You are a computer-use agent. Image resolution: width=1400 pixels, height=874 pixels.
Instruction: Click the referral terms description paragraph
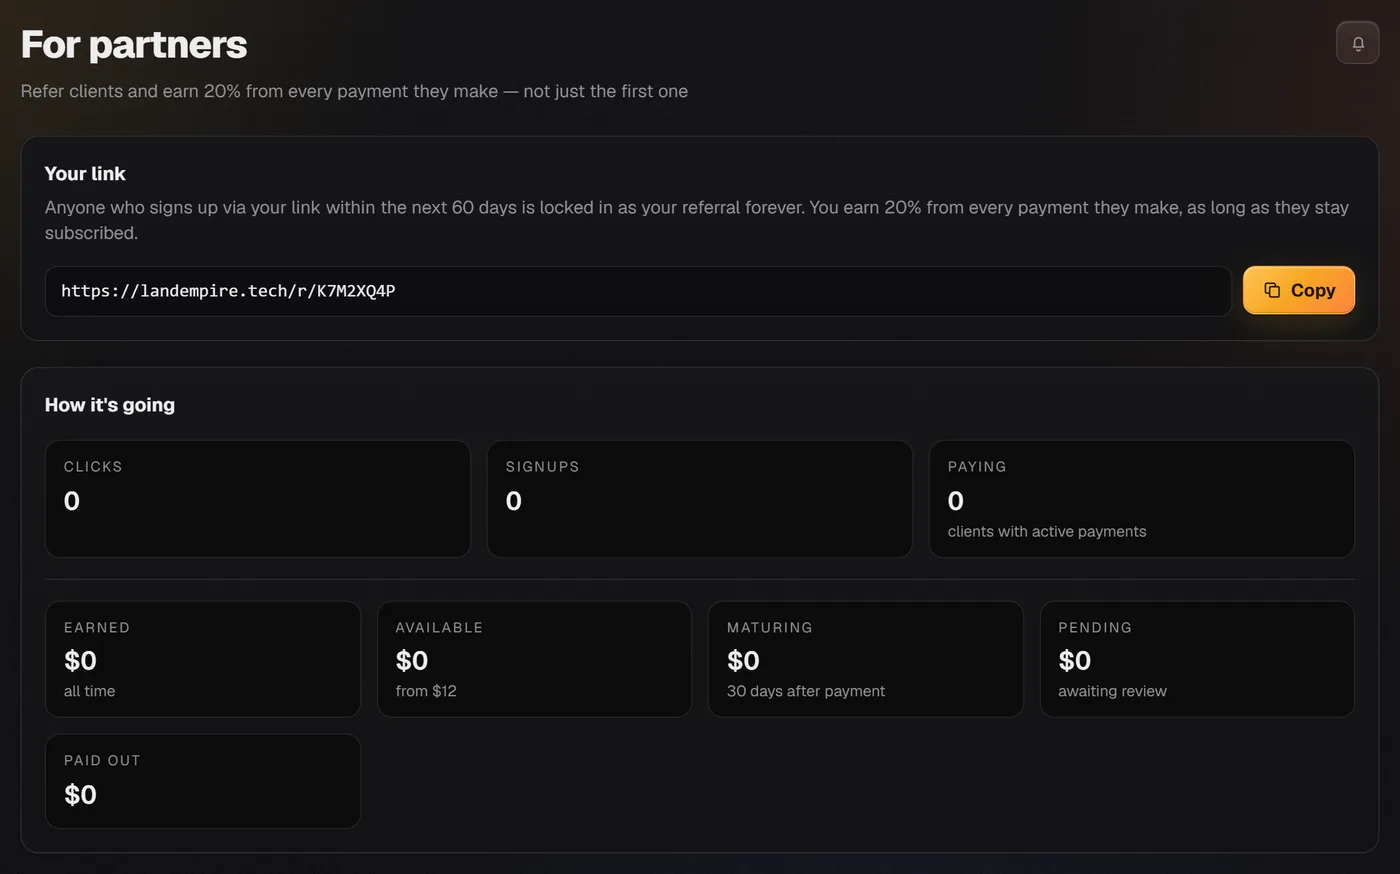coord(697,220)
